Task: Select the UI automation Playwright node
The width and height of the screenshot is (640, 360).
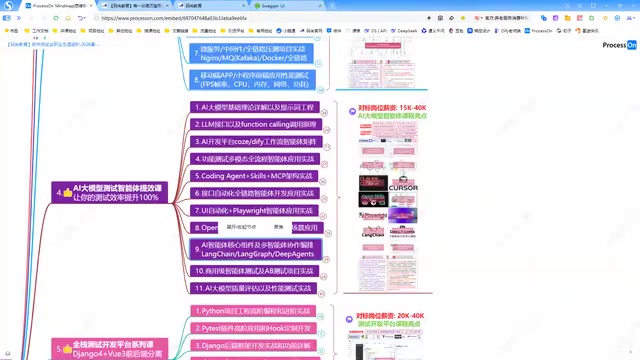Action: 254,211
